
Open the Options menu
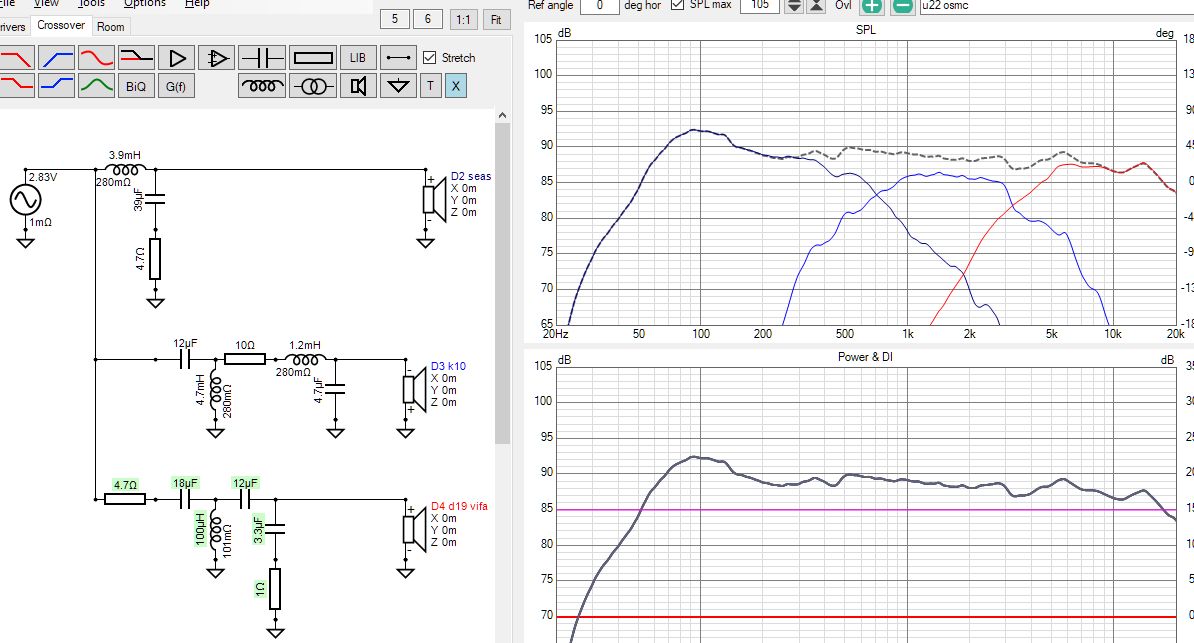click(145, 4)
